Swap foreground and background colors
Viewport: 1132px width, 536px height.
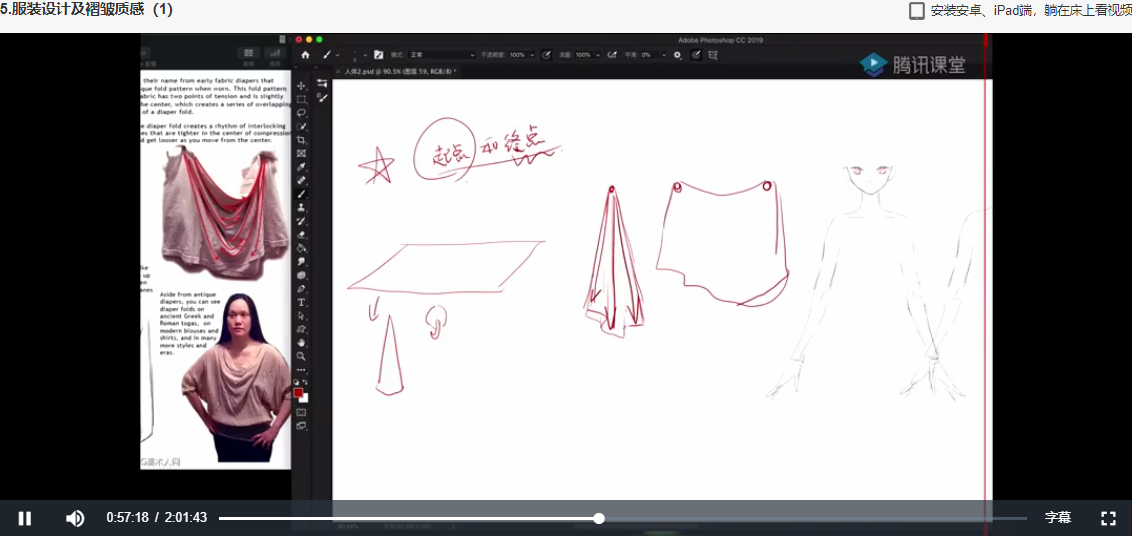coord(305,380)
